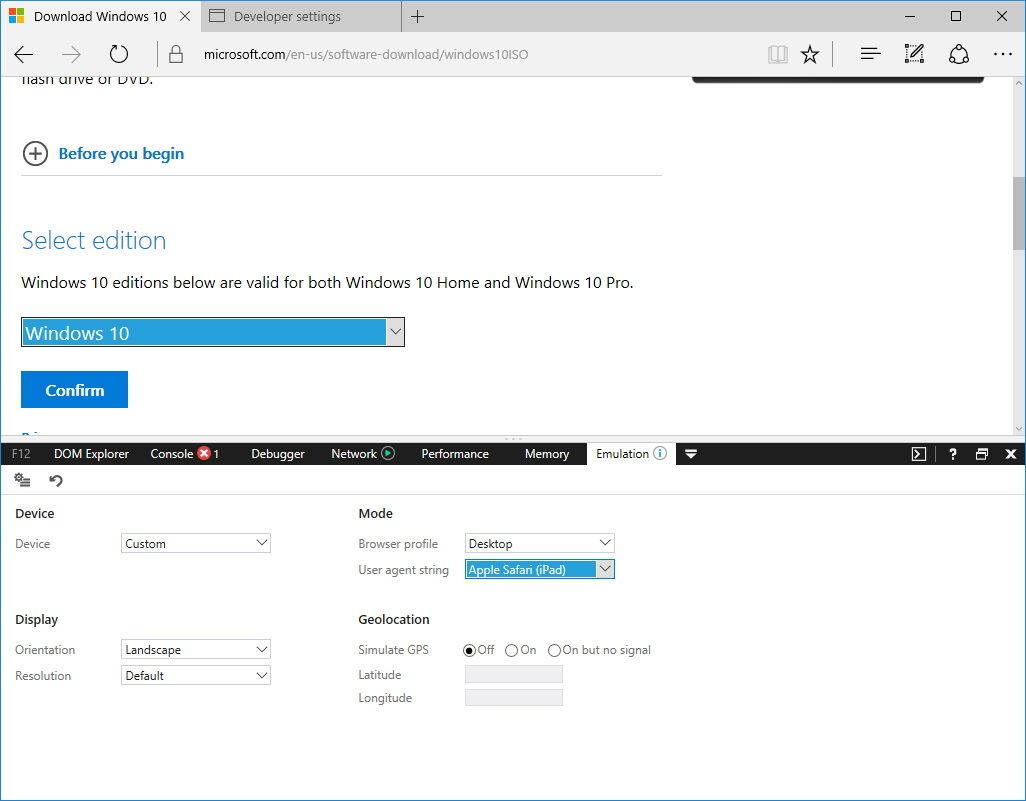
Task: Open the User agent string dropdown
Action: (x=539, y=569)
